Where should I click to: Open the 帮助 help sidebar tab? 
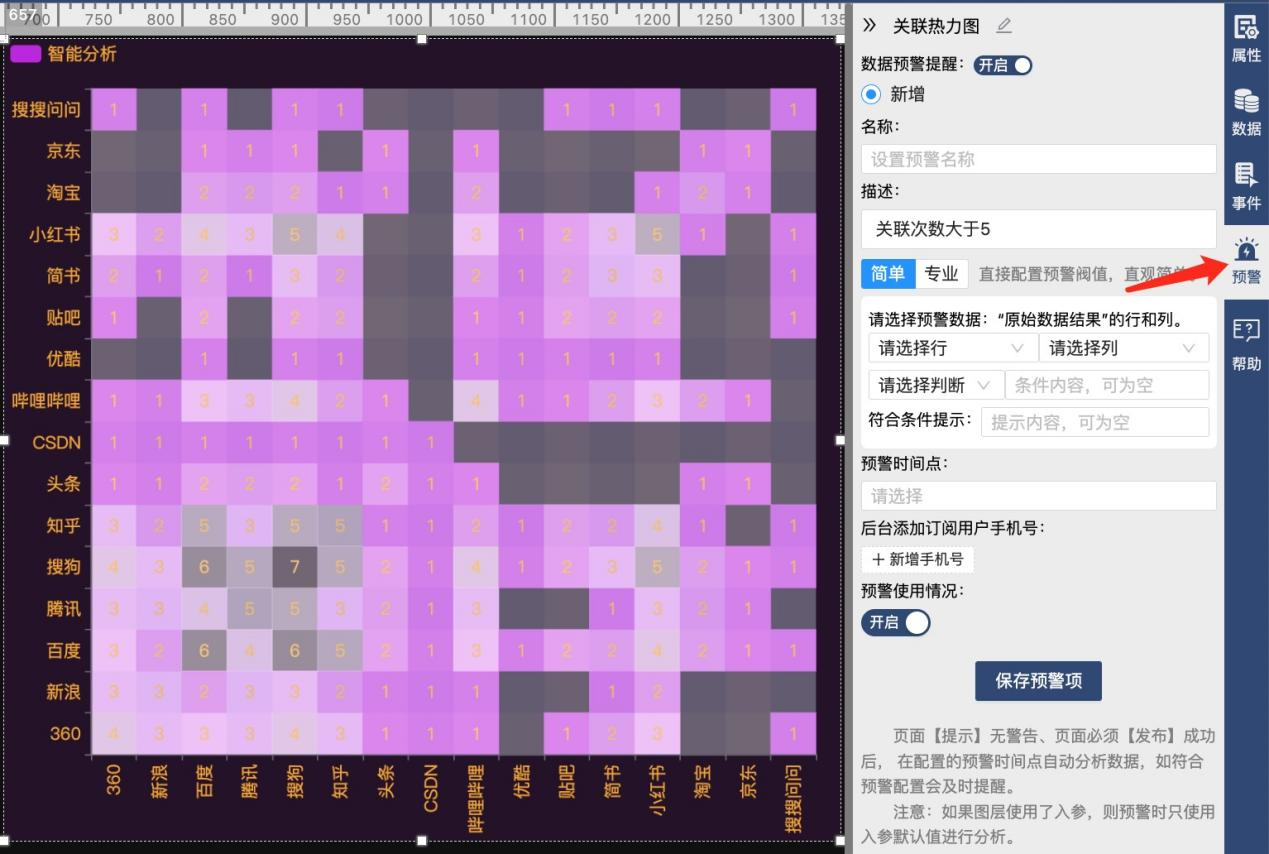[1246, 344]
